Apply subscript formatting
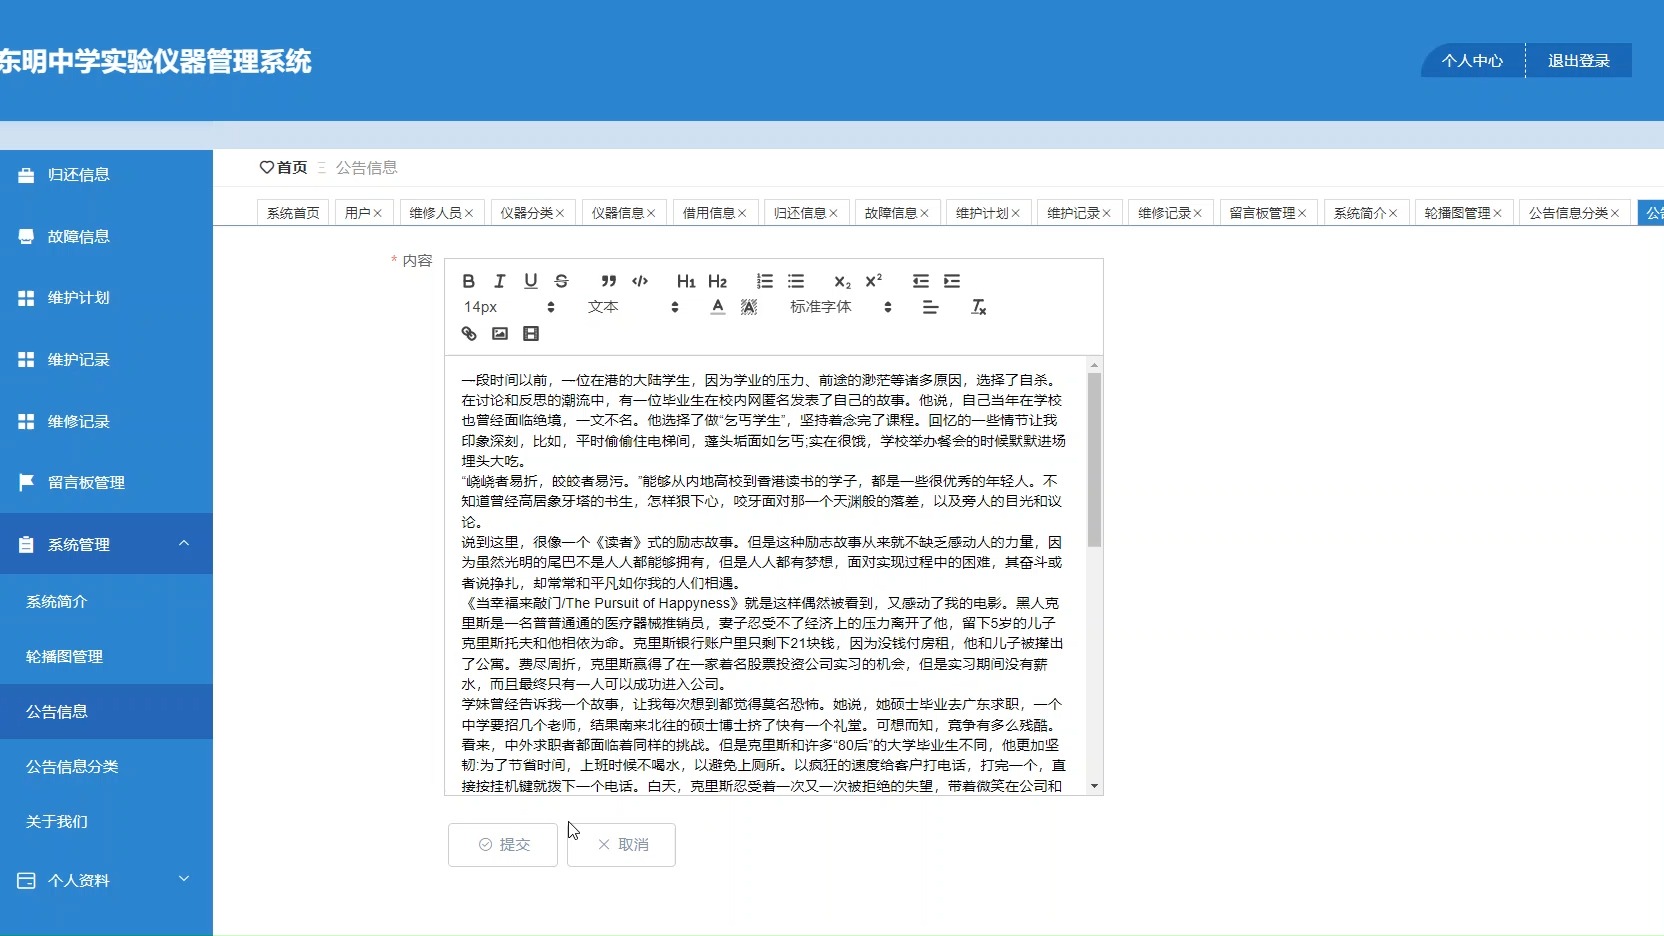 pyautogui.click(x=842, y=281)
